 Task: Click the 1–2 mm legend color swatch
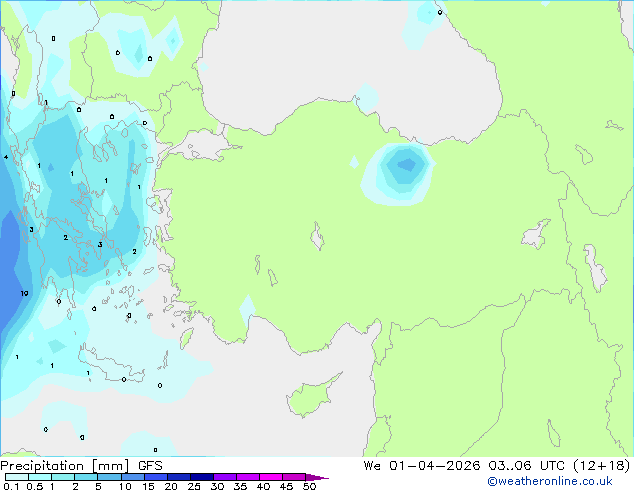click(x=63, y=477)
